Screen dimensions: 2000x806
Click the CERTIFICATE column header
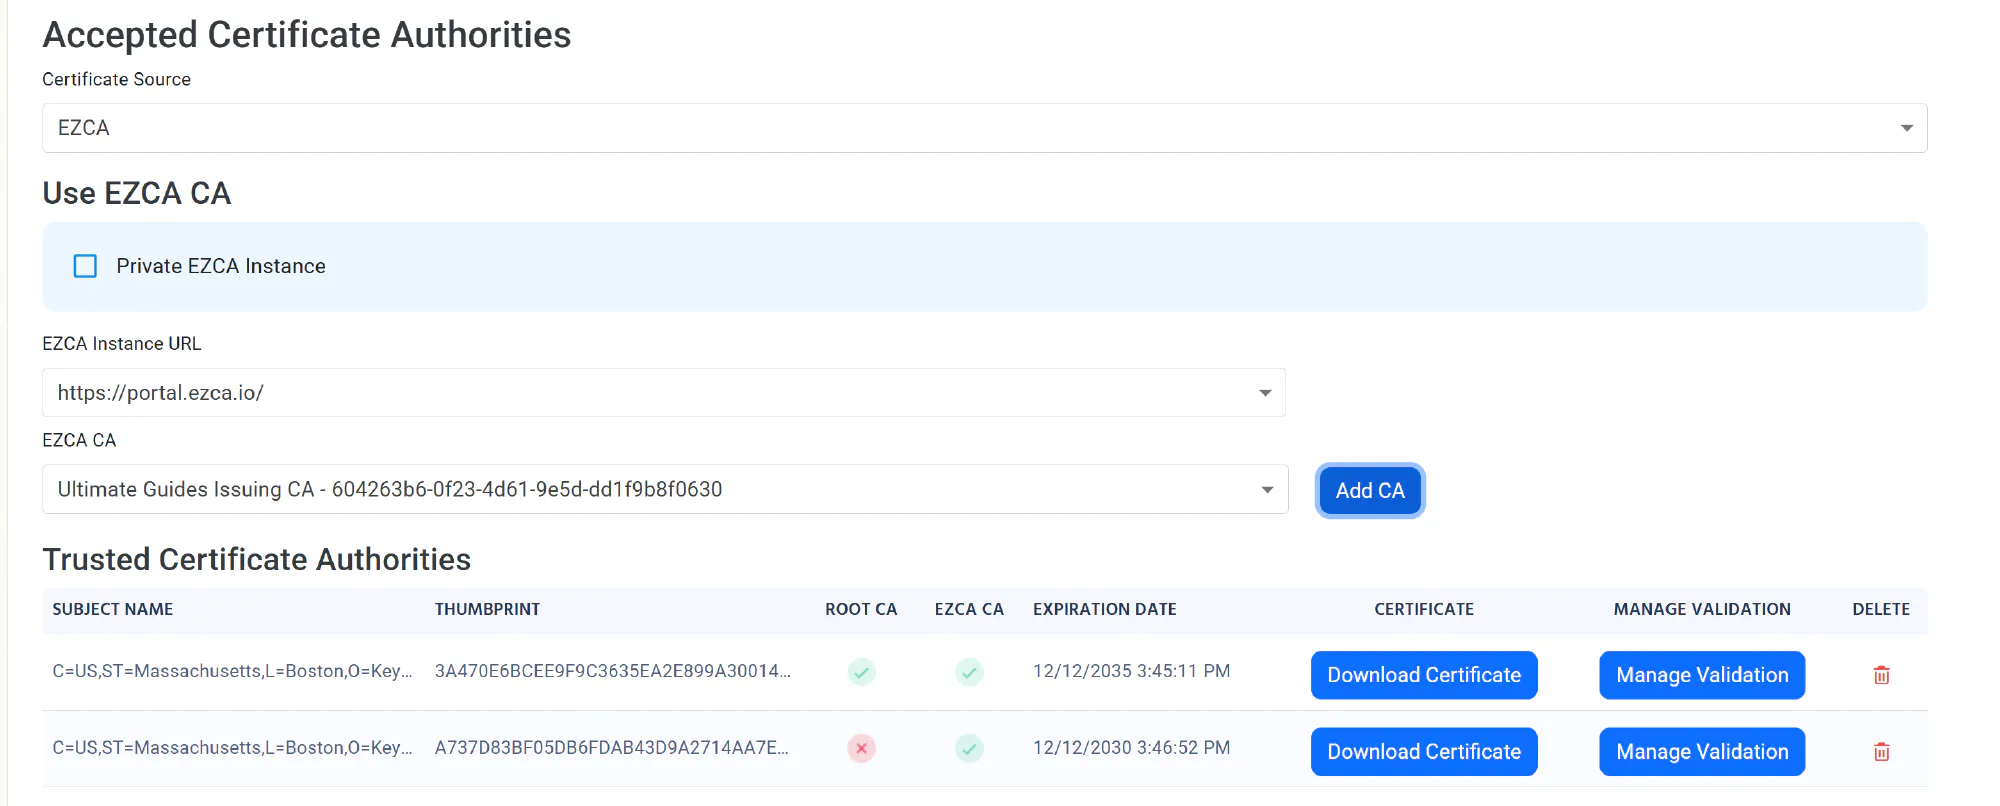click(x=1424, y=609)
